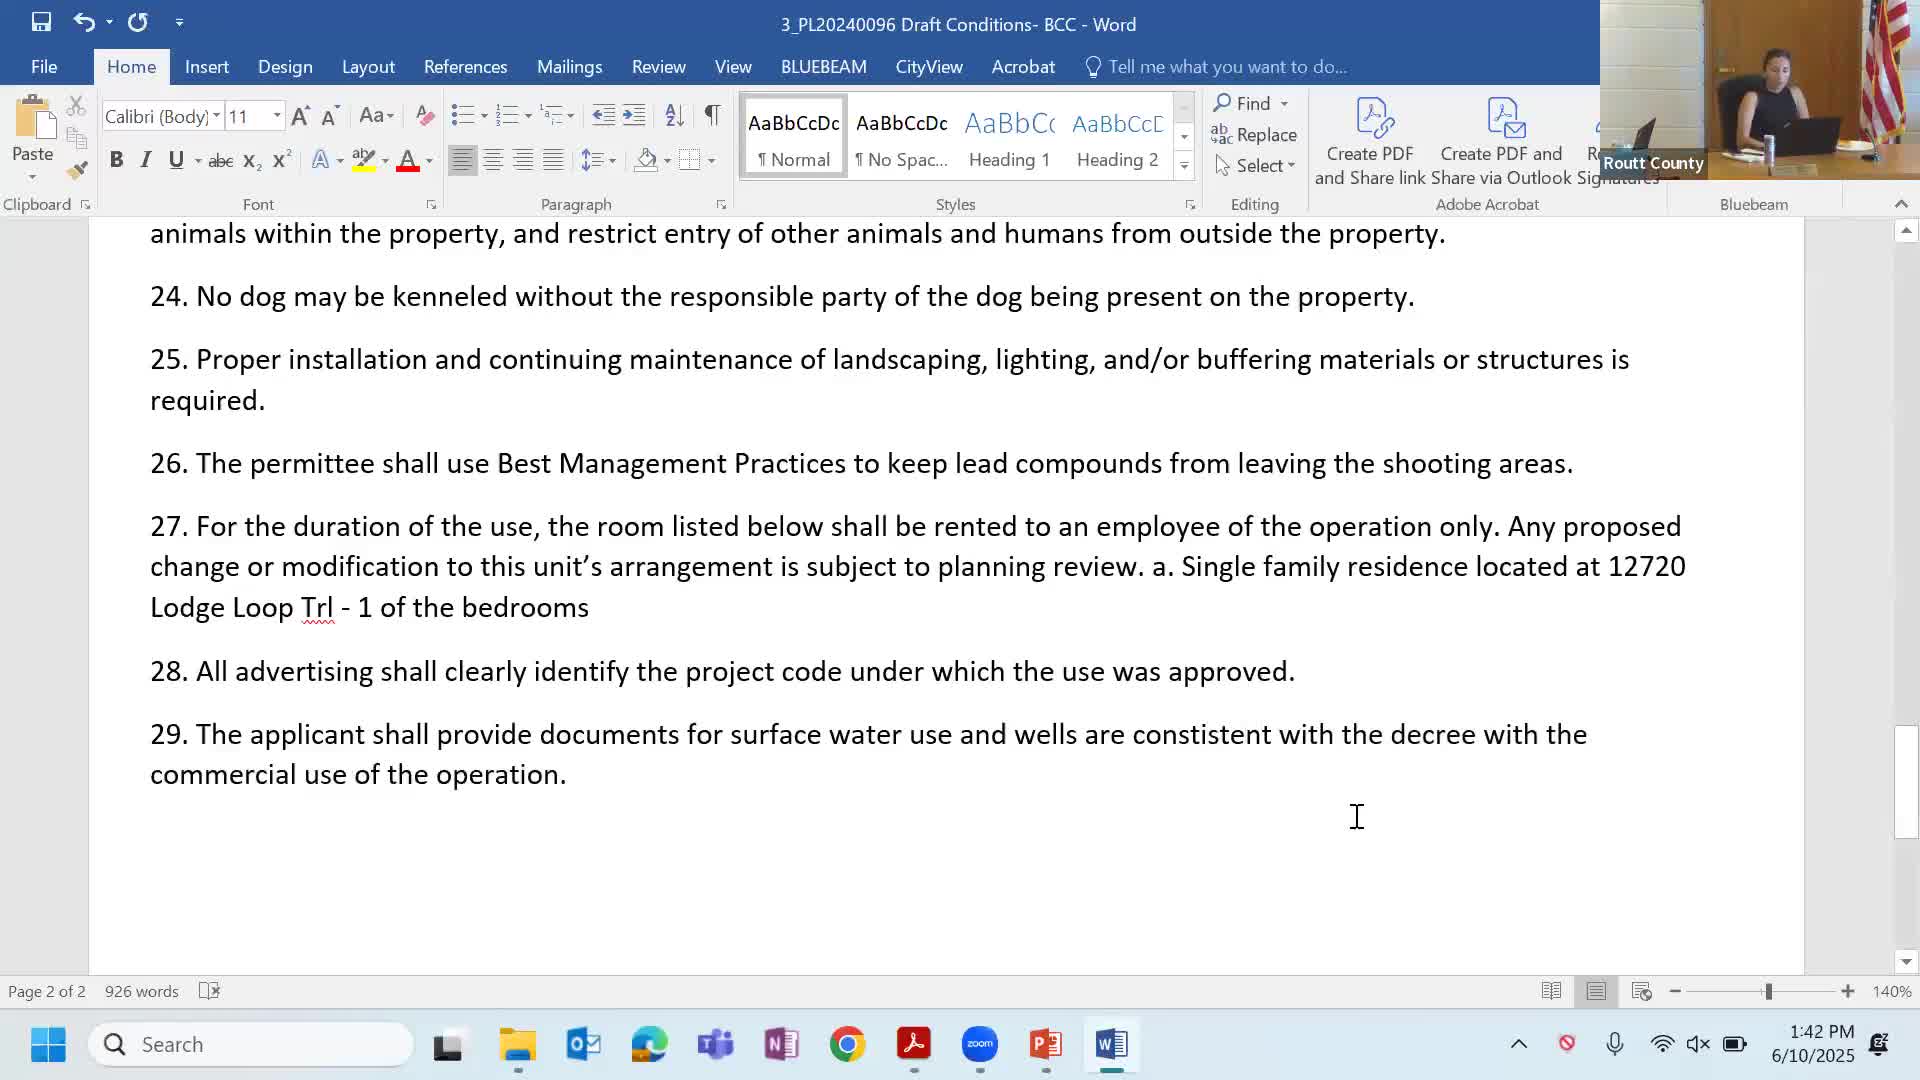Click the Replace button

[x=1254, y=135]
